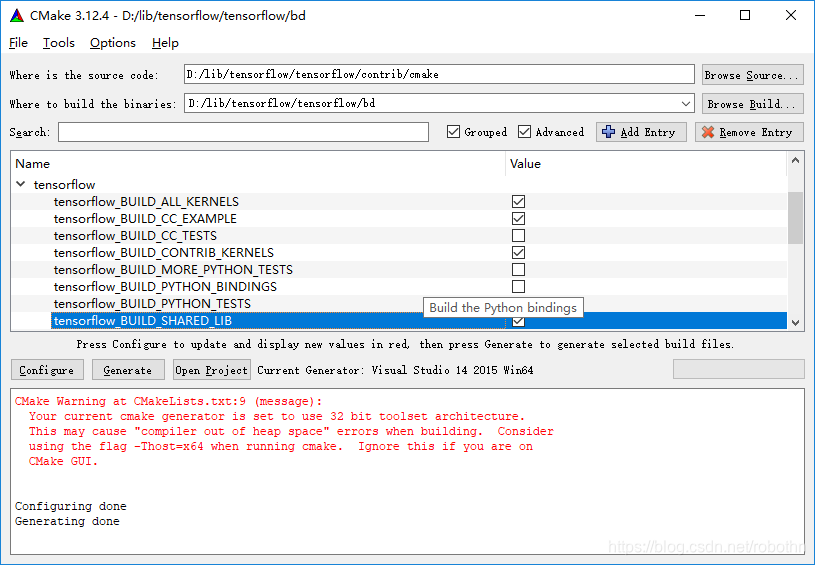Select tensorflow_BUILD_SHARED_LIB row name
This screenshot has height=565, width=815.
click(142, 321)
